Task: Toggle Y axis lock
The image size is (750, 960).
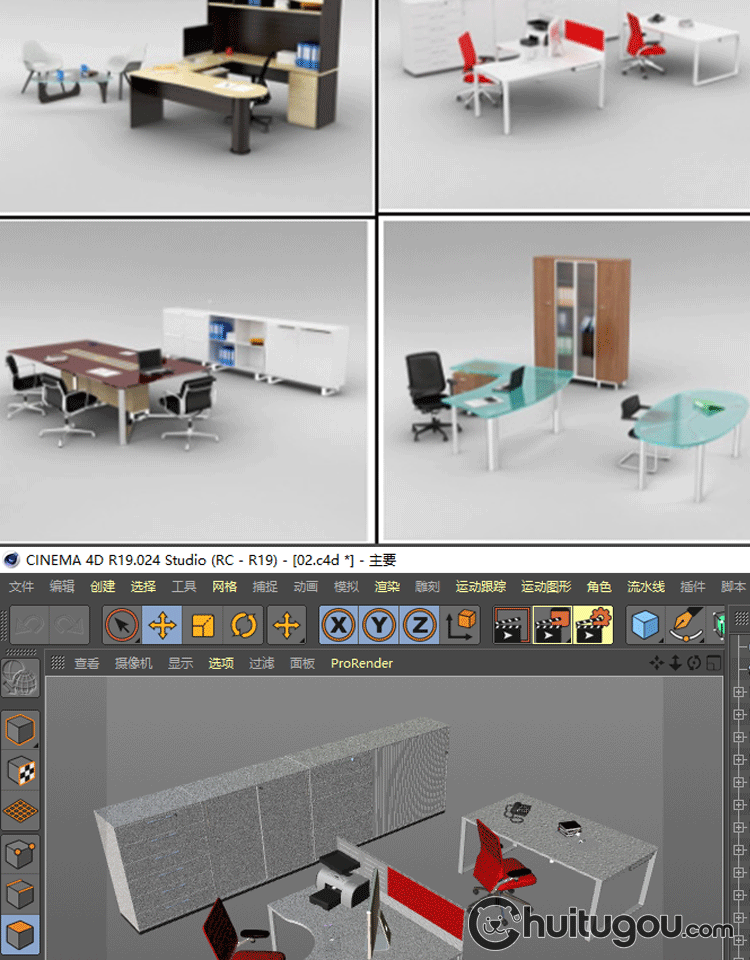Action: 380,626
